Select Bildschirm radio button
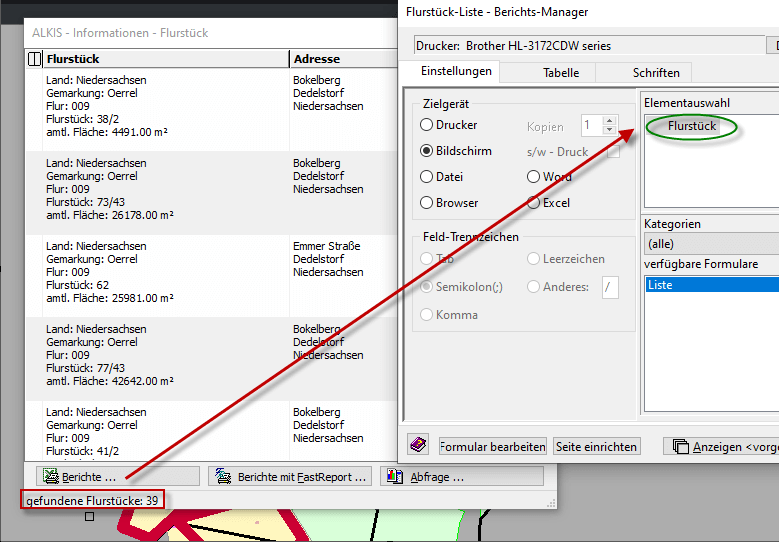The width and height of the screenshot is (779, 542). tap(427, 151)
